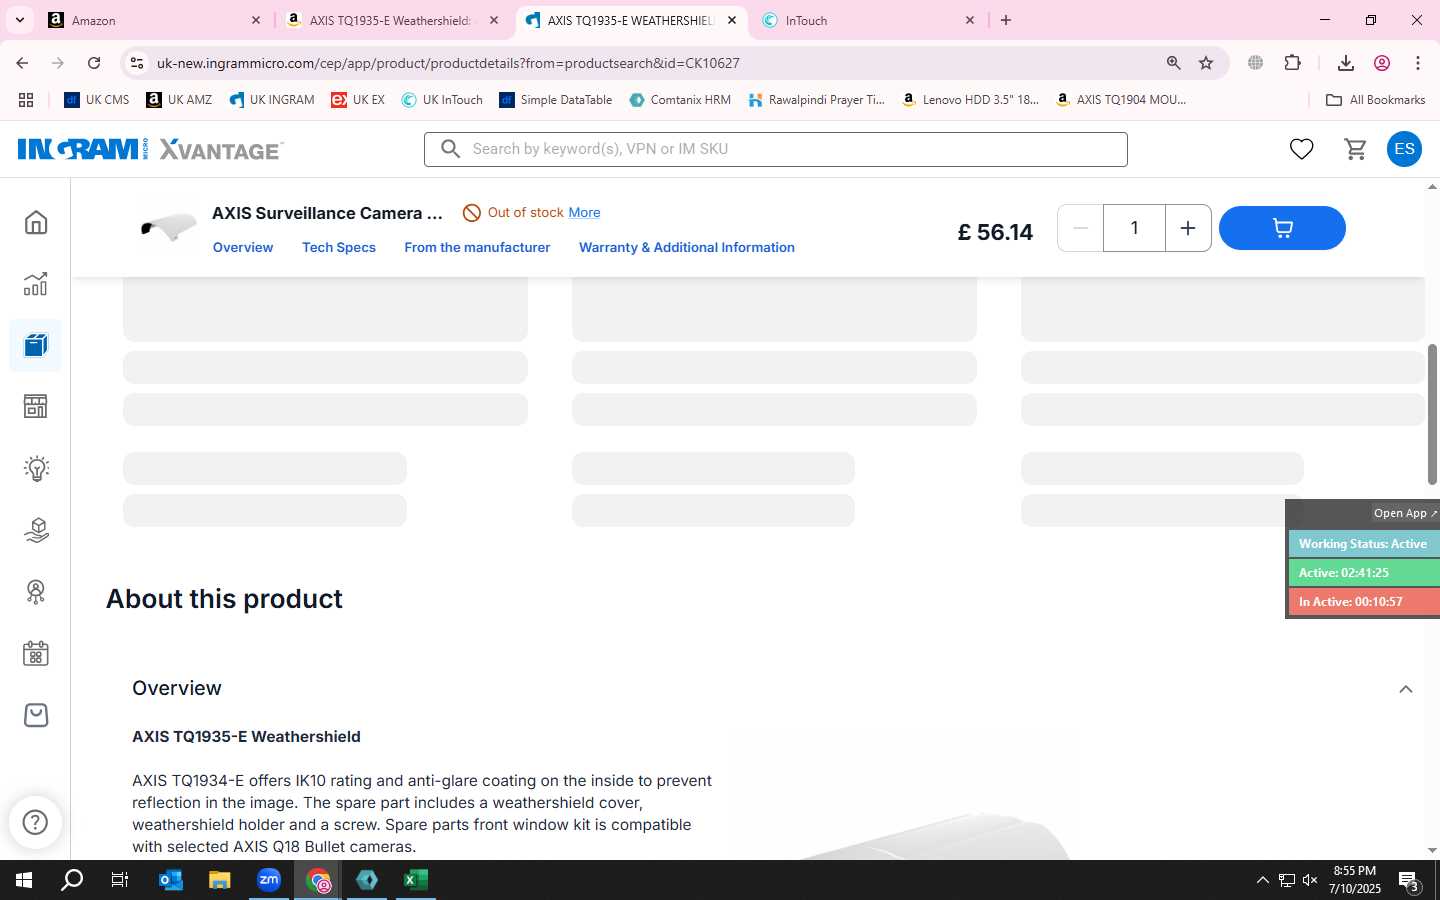Open UK AMZ bookmark
1440x900 pixels.
(179, 100)
